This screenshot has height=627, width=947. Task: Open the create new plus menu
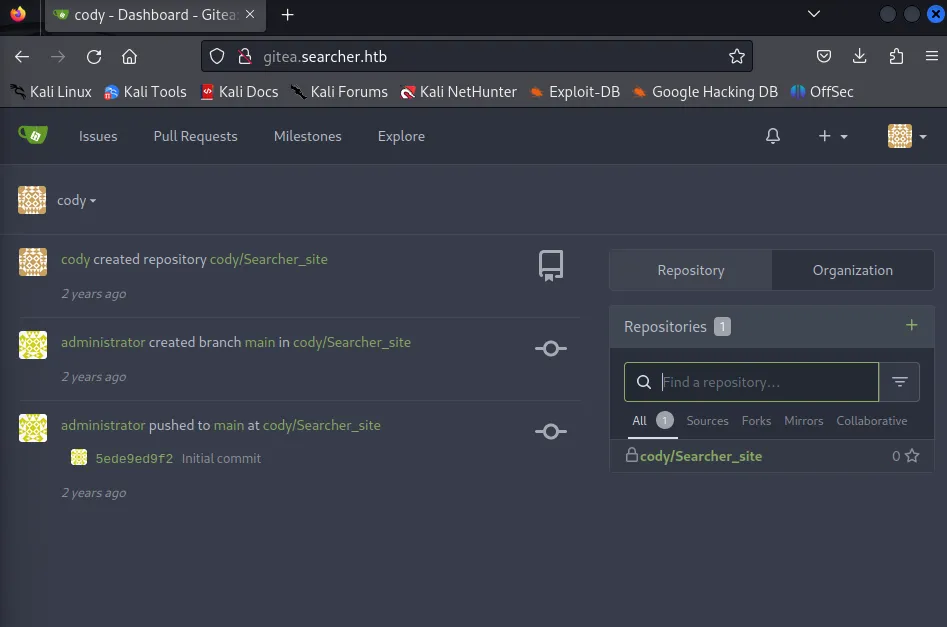(x=832, y=137)
